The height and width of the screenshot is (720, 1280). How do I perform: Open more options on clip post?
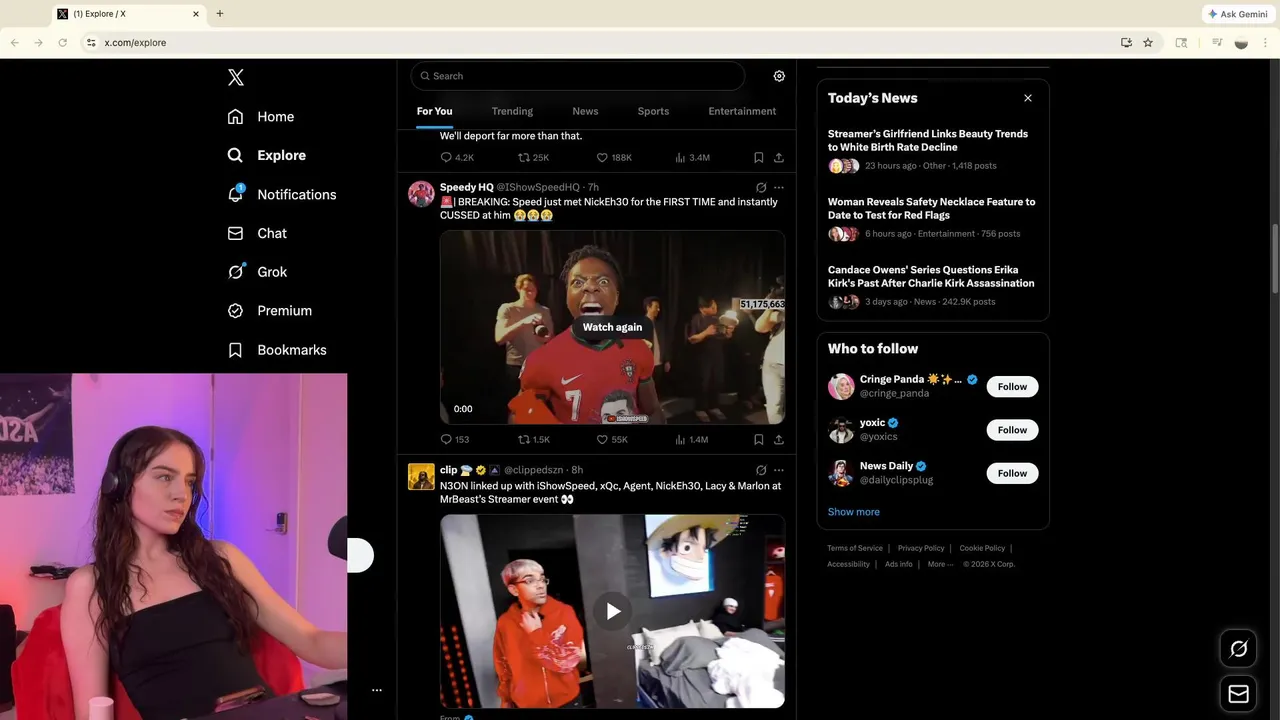(x=779, y=470)
